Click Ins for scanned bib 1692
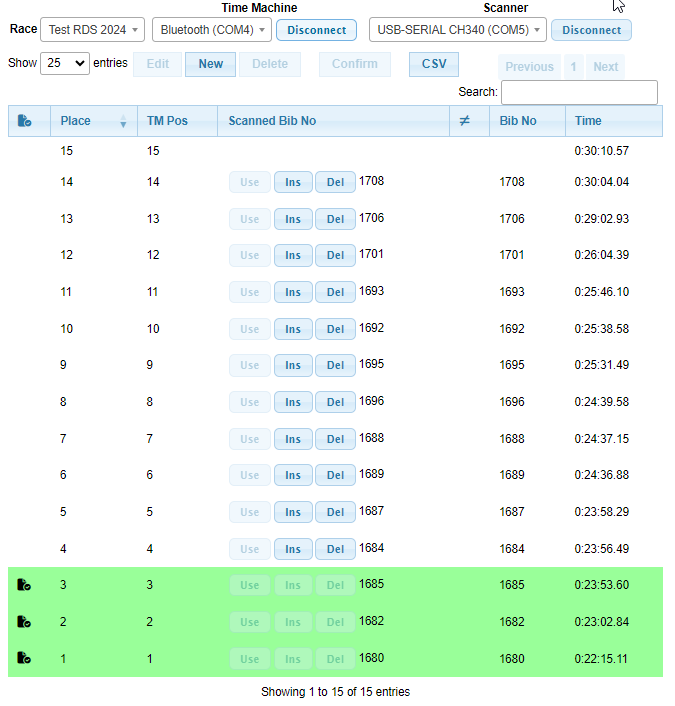This screenshot has width=675, height=706. 293,329
